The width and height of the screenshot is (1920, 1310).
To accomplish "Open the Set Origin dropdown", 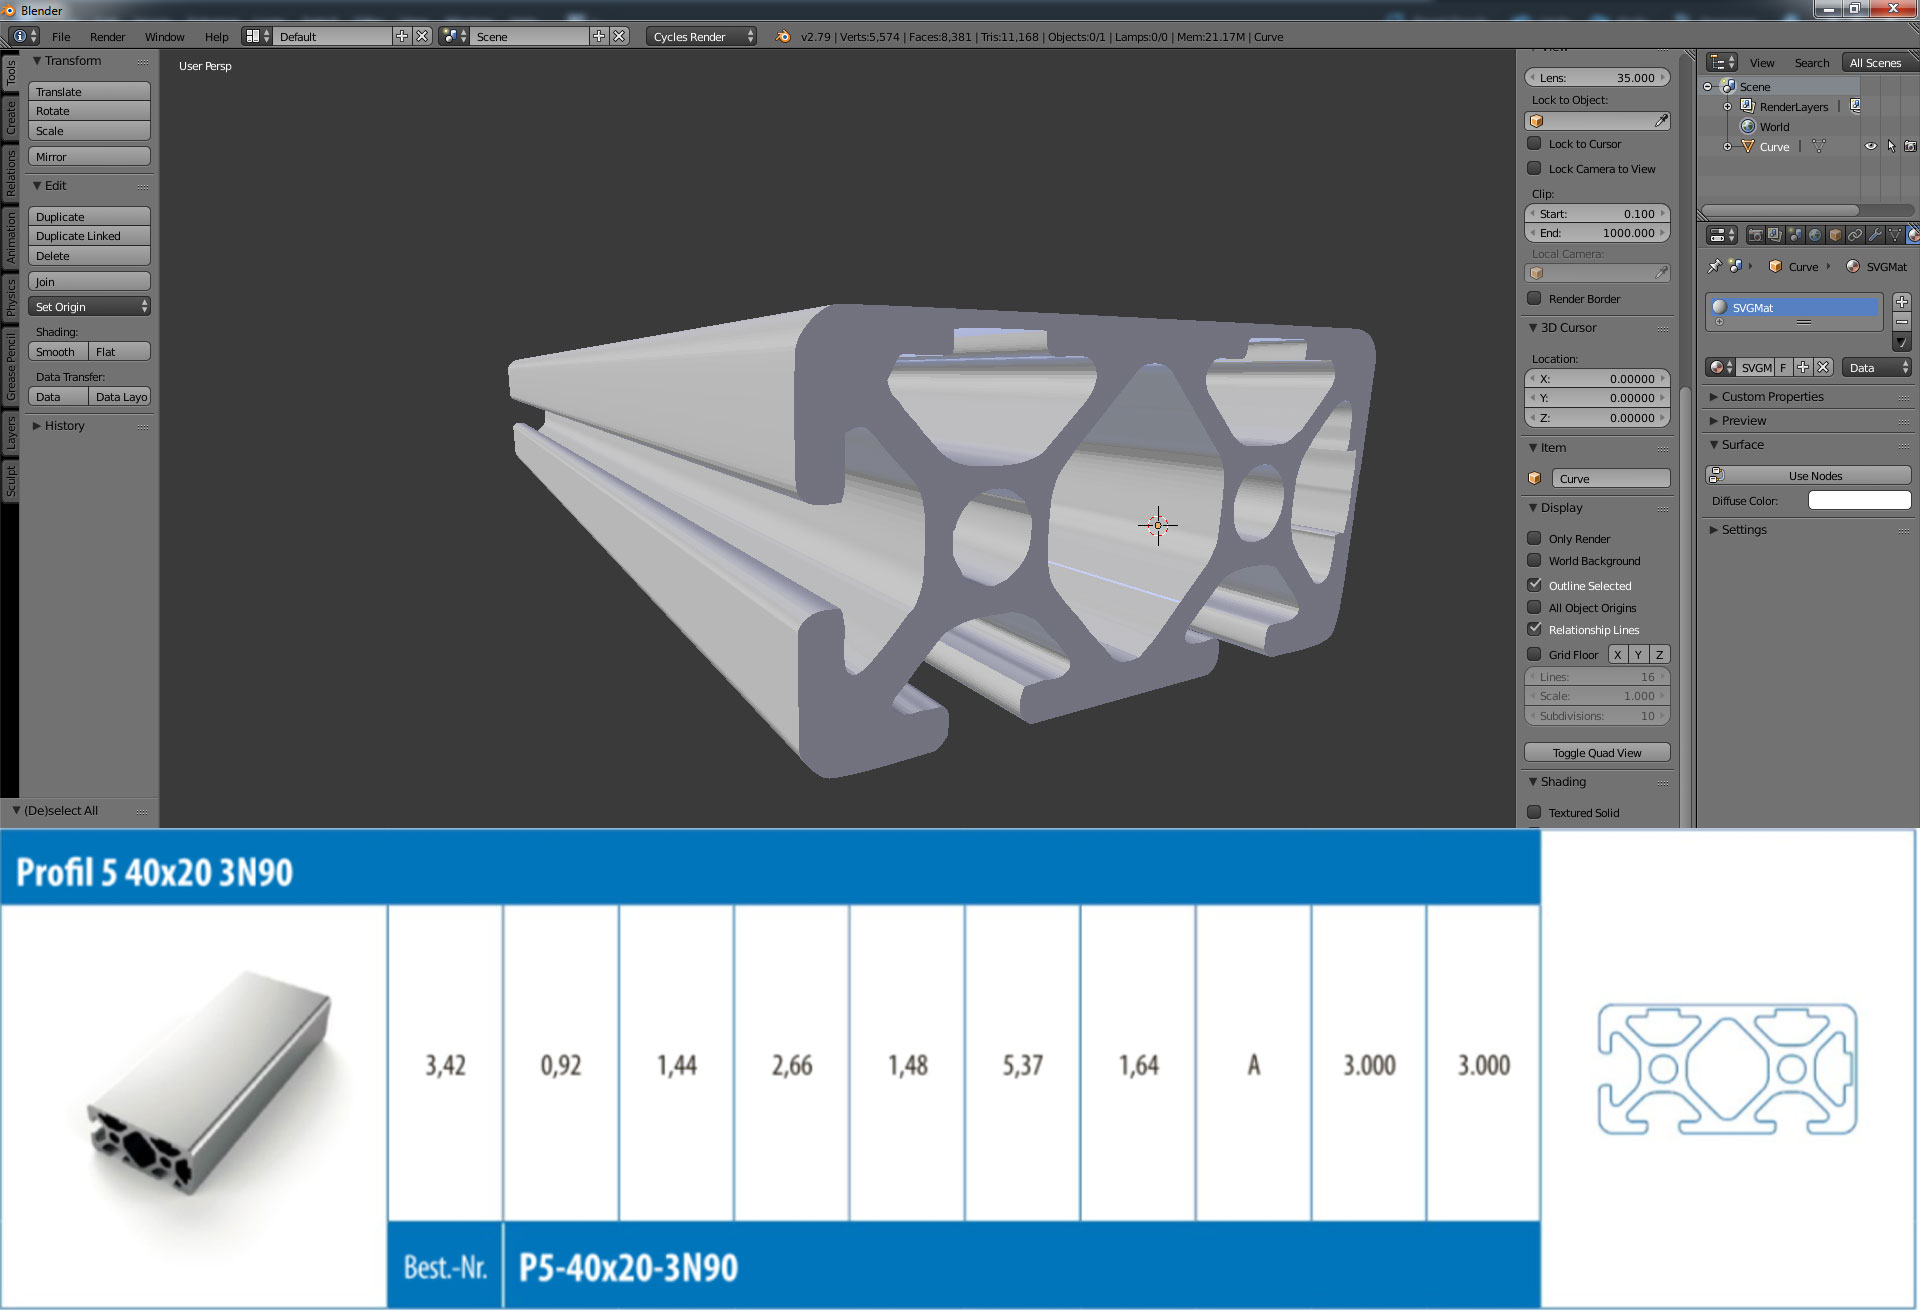I will 90,307.
